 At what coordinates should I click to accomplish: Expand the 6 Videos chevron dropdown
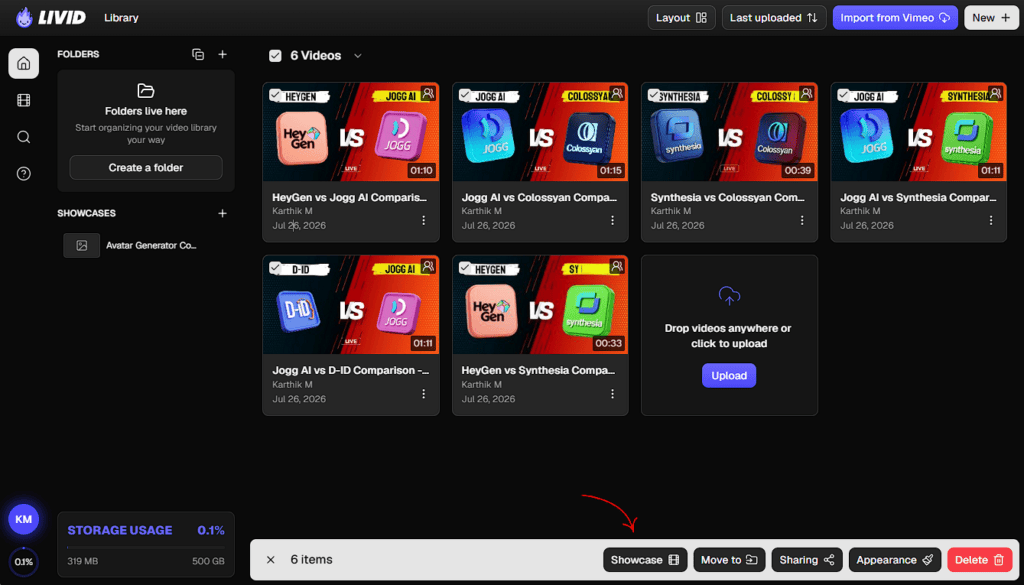point(357,56)
